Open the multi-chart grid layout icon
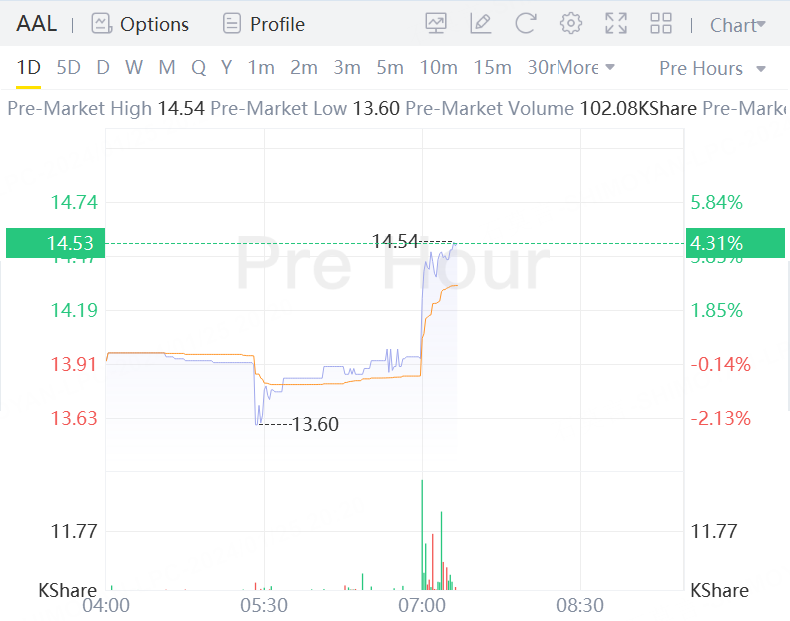The height and width of the screenshot is (621, 790). tap(661, 23)
